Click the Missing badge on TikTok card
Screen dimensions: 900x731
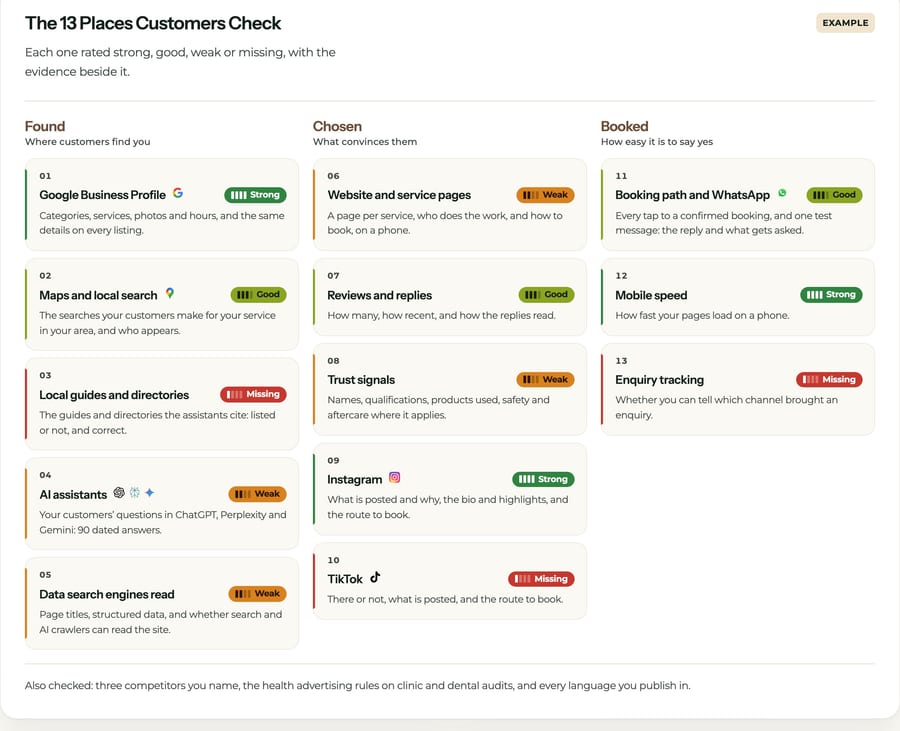541,579
